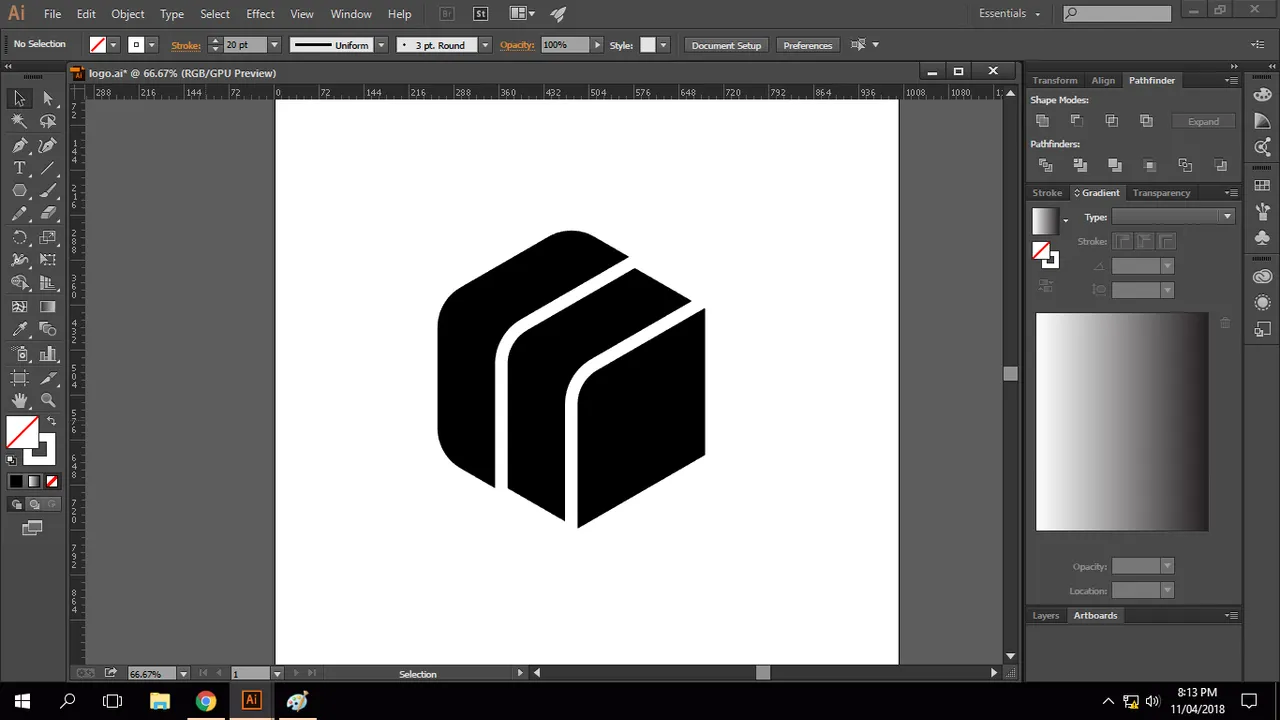Select the Zoom tool
The image size is (1280, 720).
48,400
